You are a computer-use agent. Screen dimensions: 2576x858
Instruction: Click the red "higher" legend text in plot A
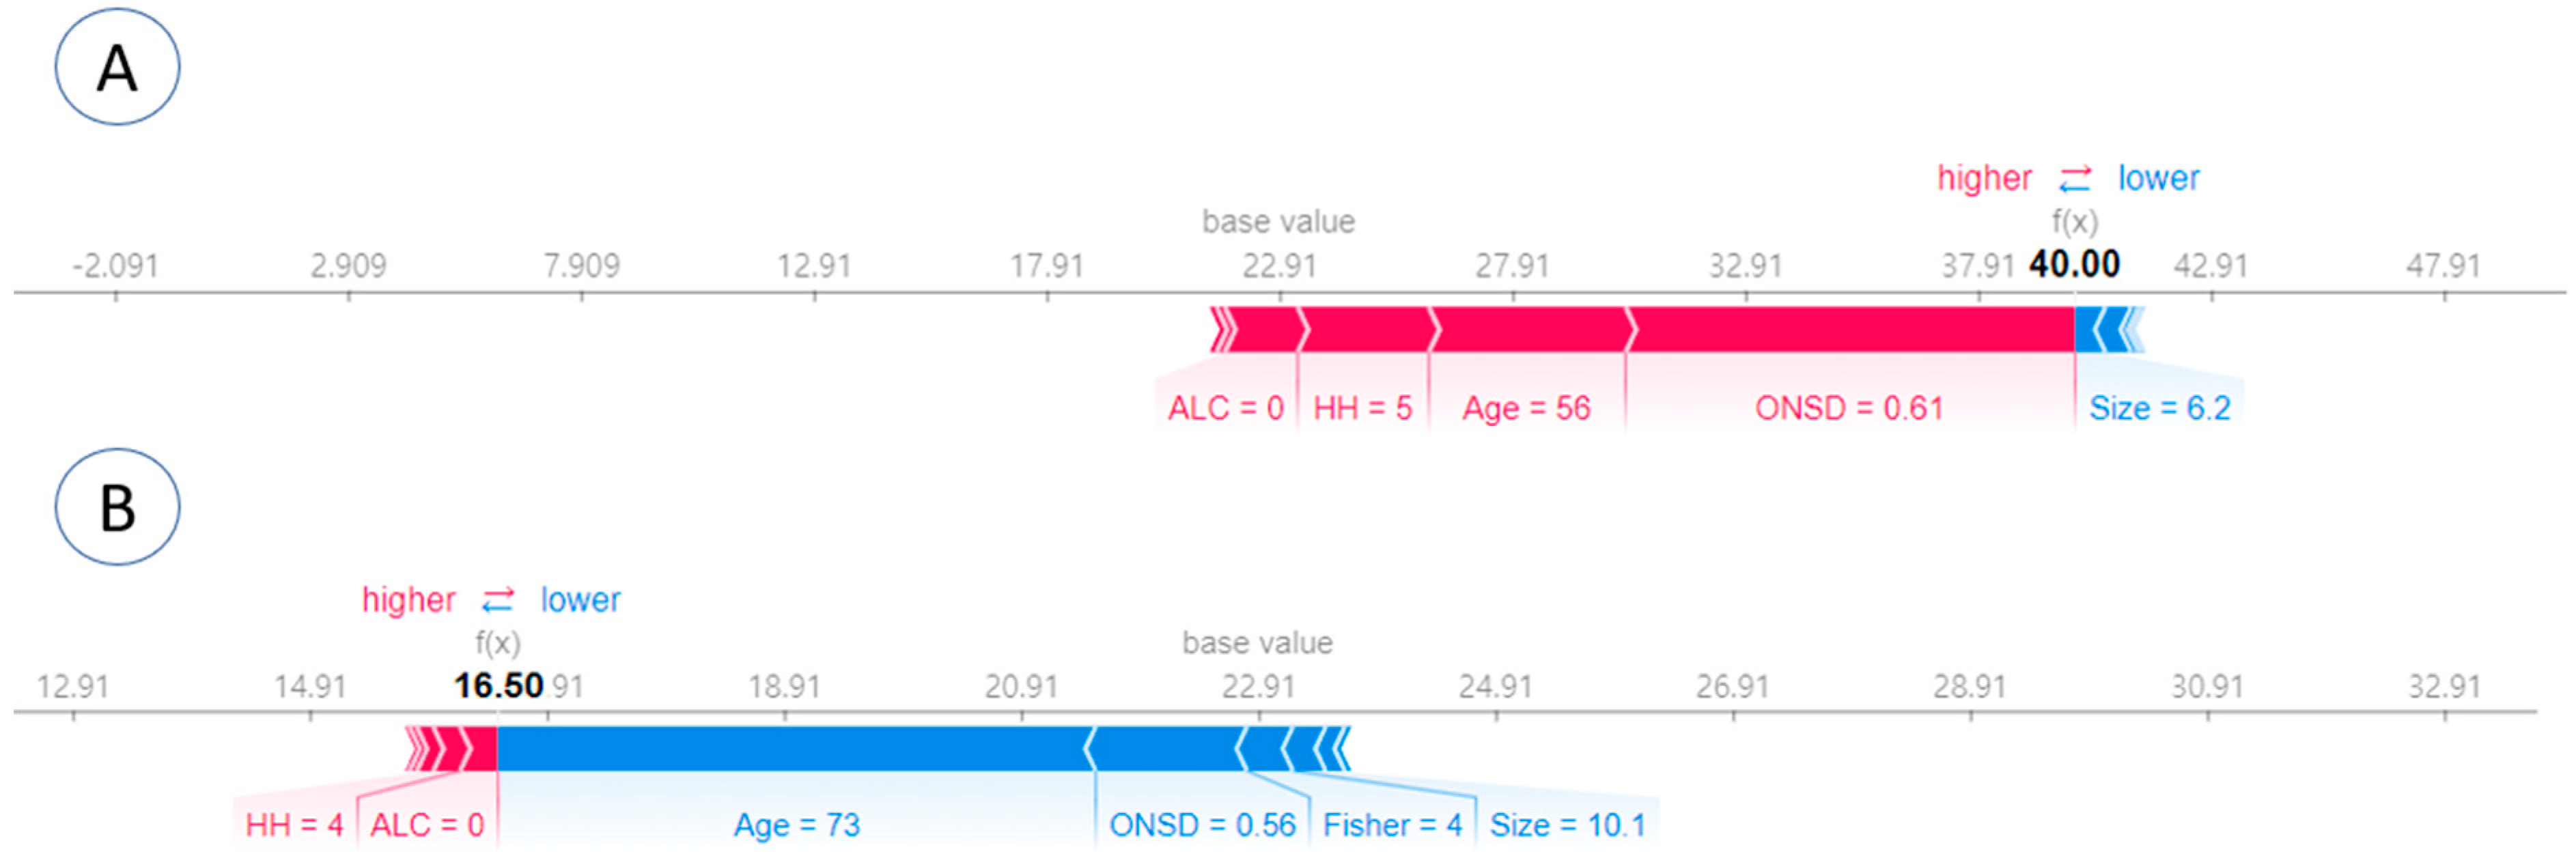click(1984, 178)
